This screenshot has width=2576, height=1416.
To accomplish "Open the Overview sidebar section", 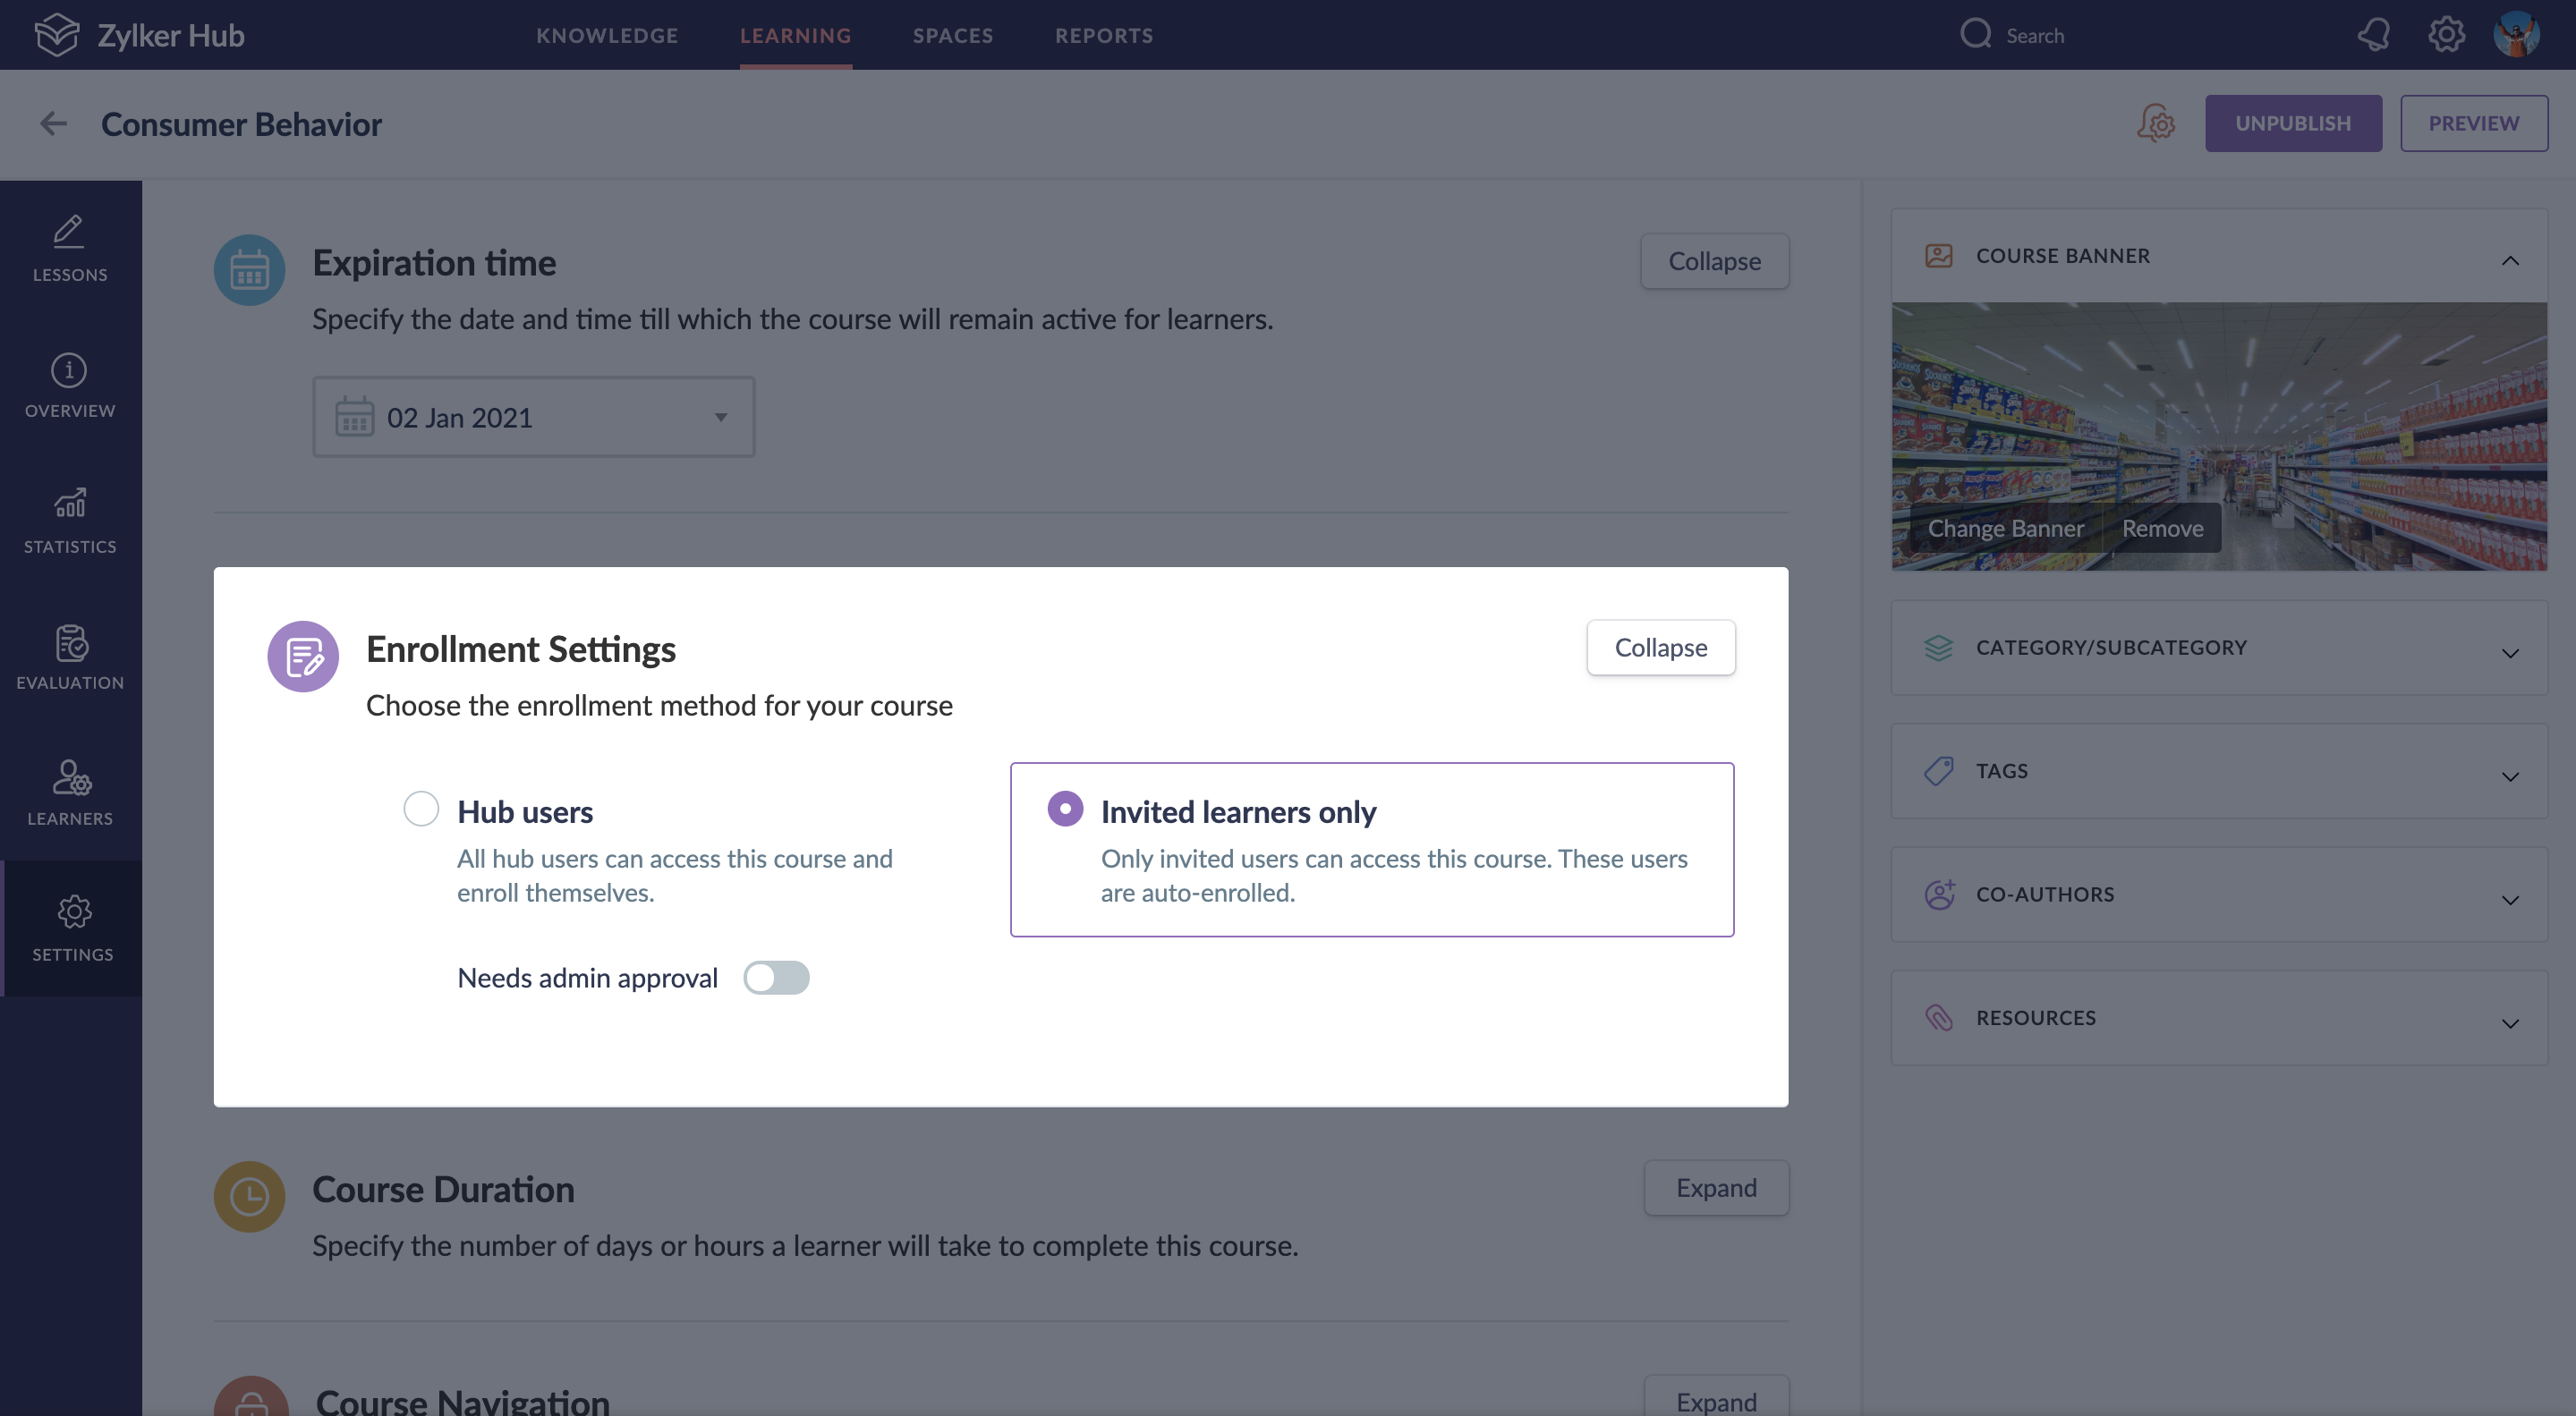I will (x=70, y=385).
